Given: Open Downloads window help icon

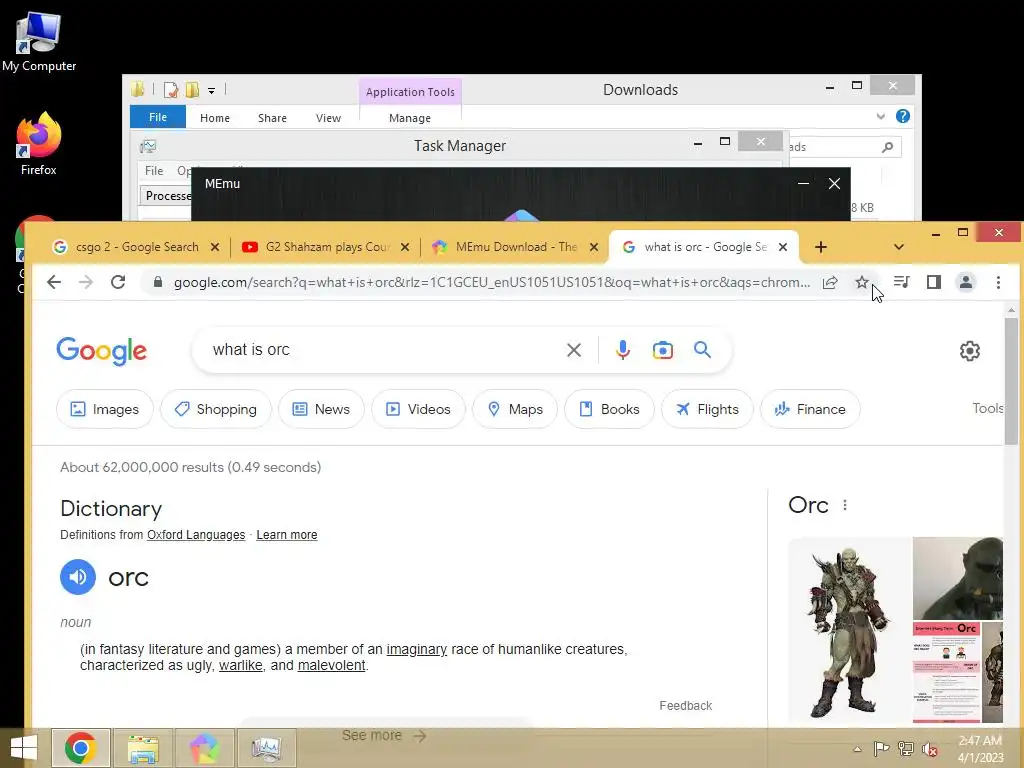Looking at the screenshot, I should click(903, 116).
